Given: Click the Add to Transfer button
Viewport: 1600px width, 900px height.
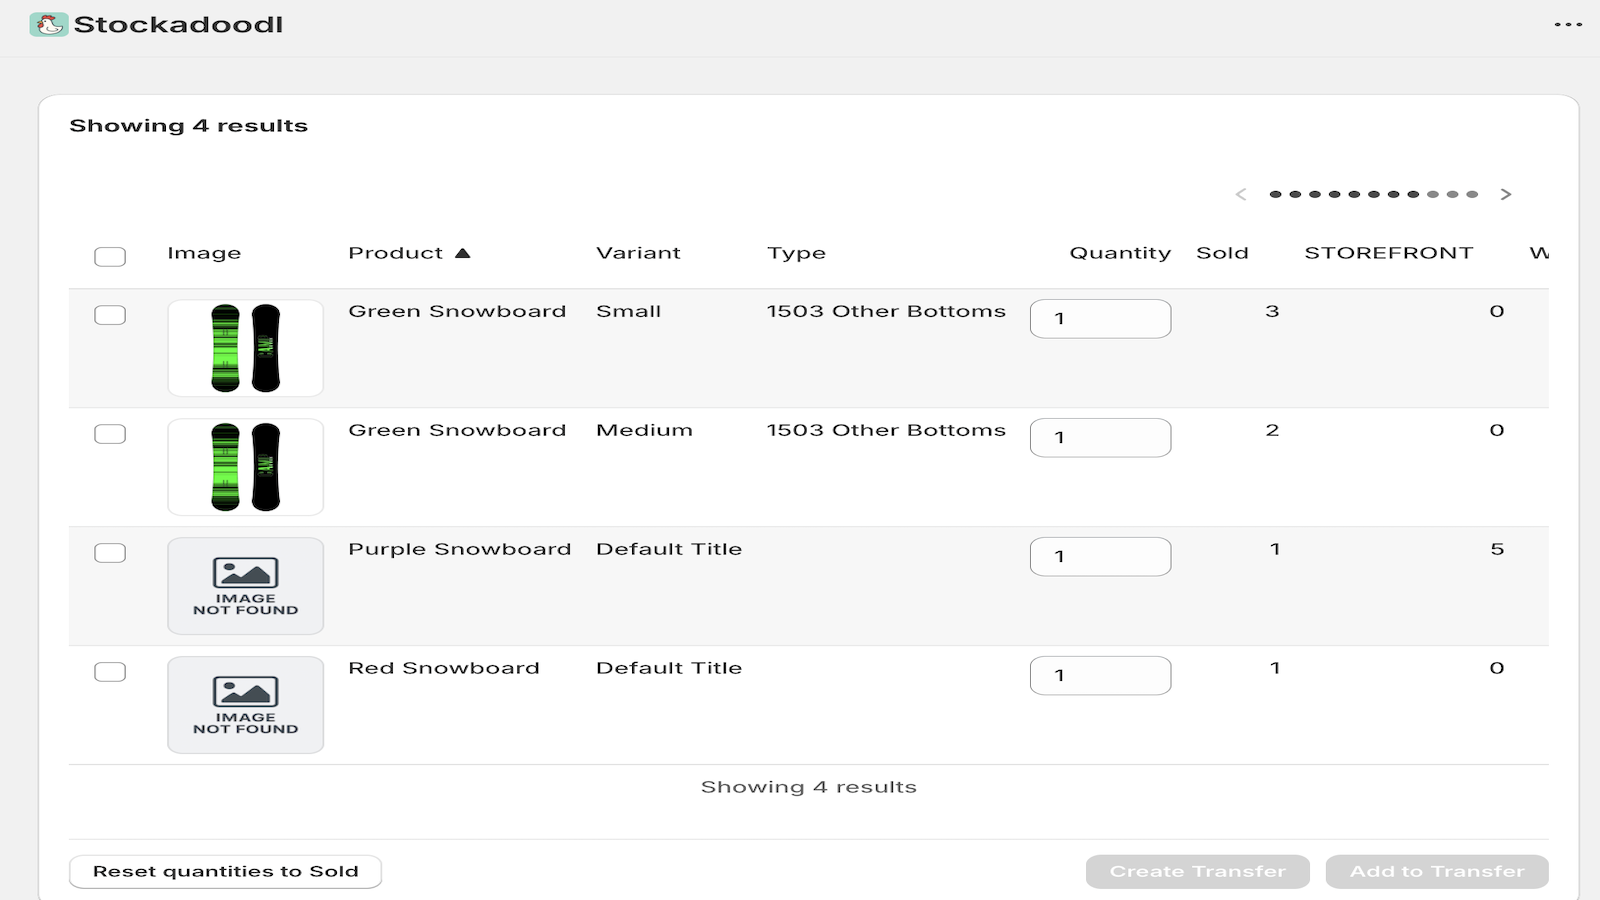Looking at the screenshot, I should (1436, 871).
